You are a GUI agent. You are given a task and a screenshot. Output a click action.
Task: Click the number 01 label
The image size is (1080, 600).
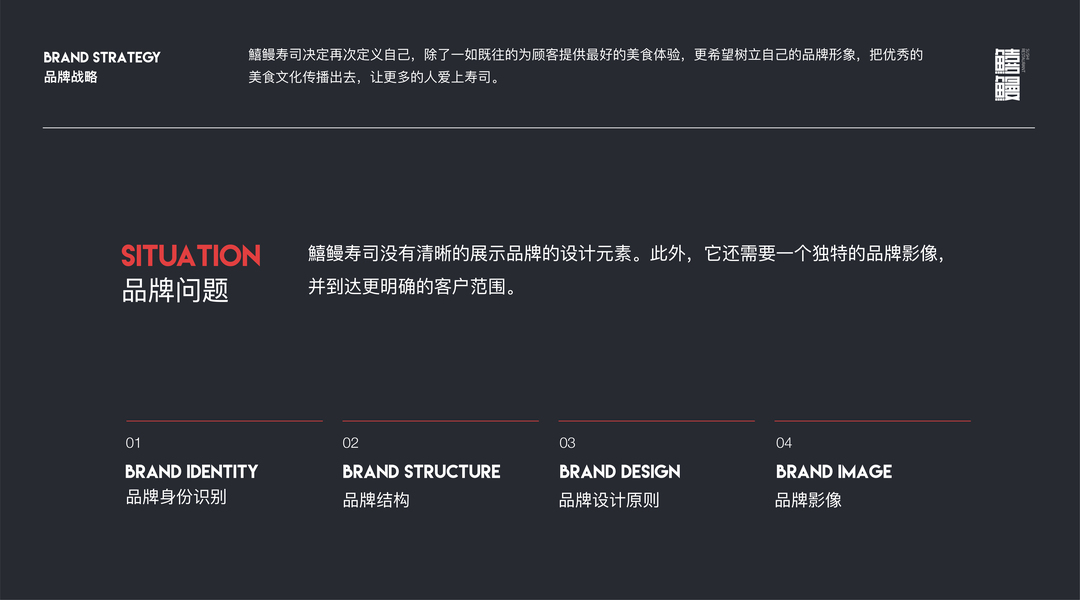tap(133, 443)
